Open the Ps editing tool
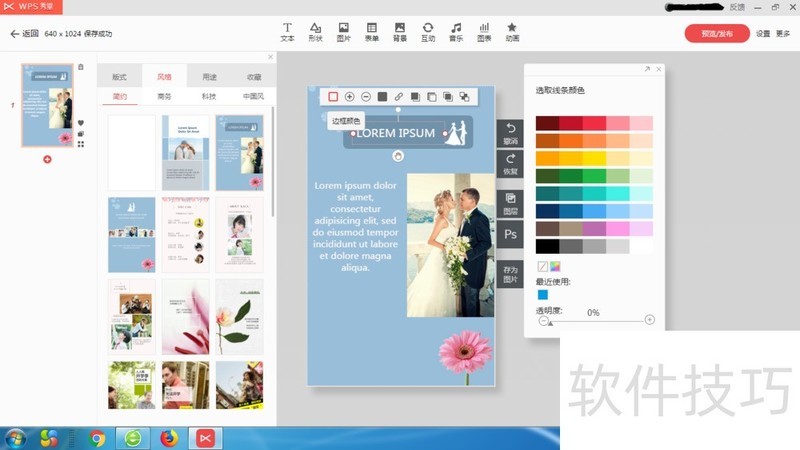This screenshot has height=450, width=800. click(x=510, y=234)
